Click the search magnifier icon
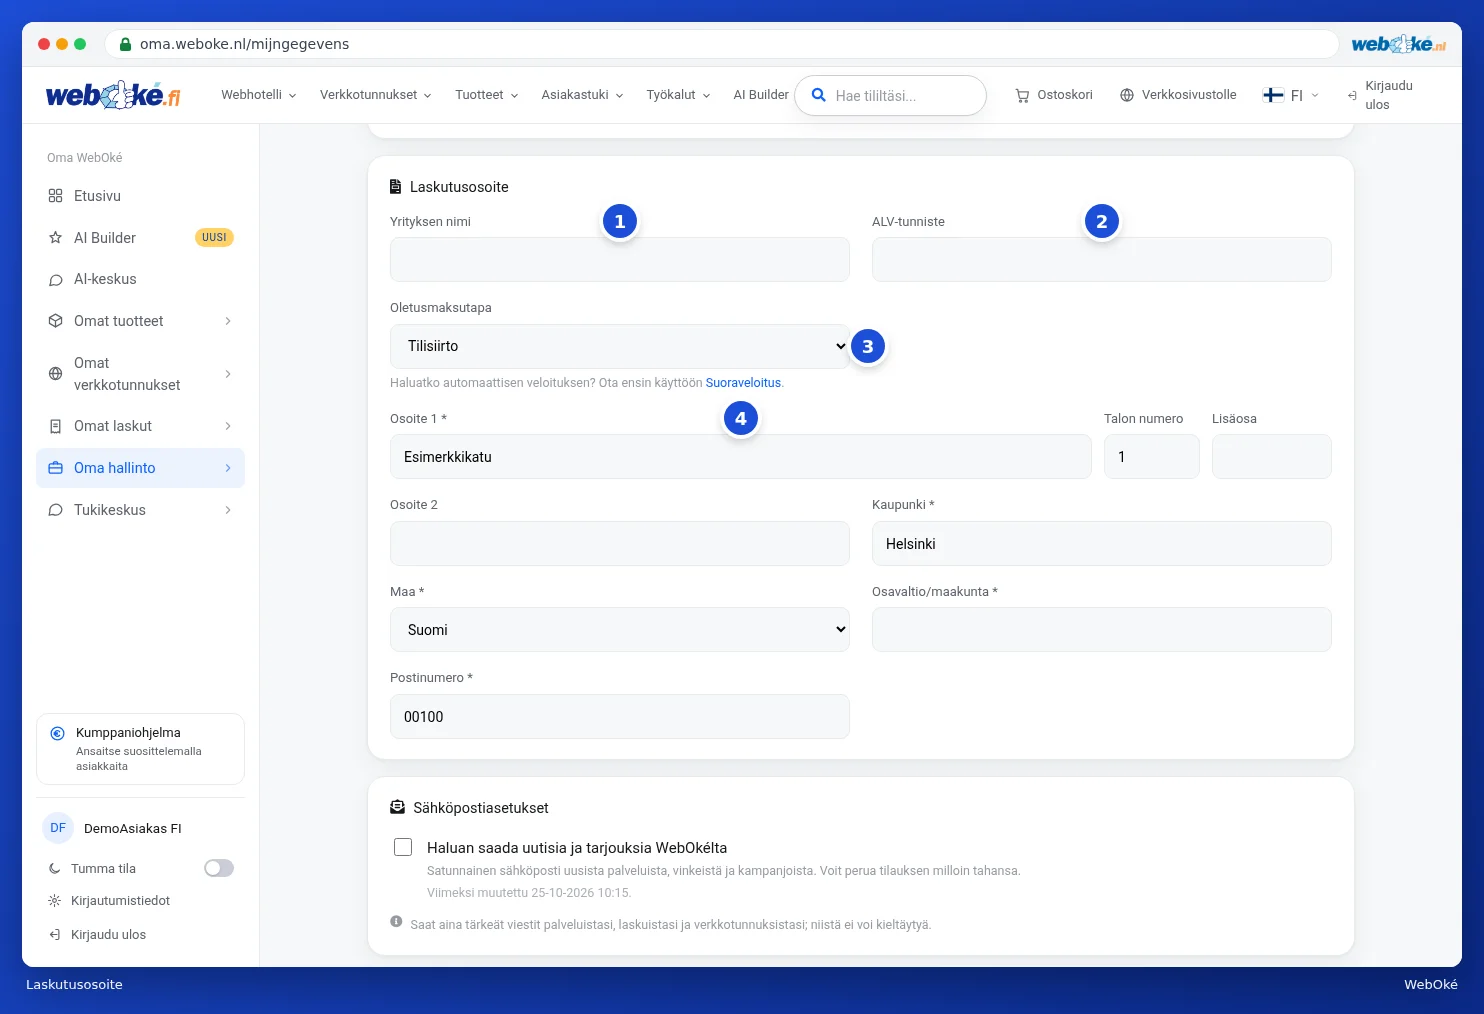This screenshot has height=1014, width=1484. [x=818, y=95]
